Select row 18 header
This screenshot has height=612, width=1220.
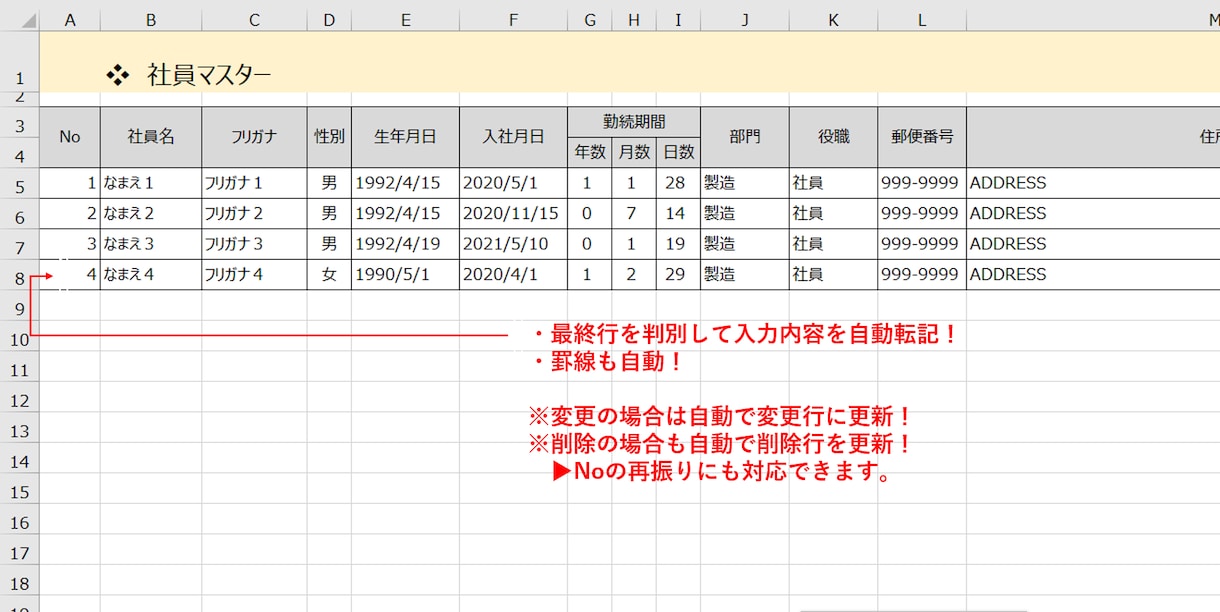tap(19, 581)
